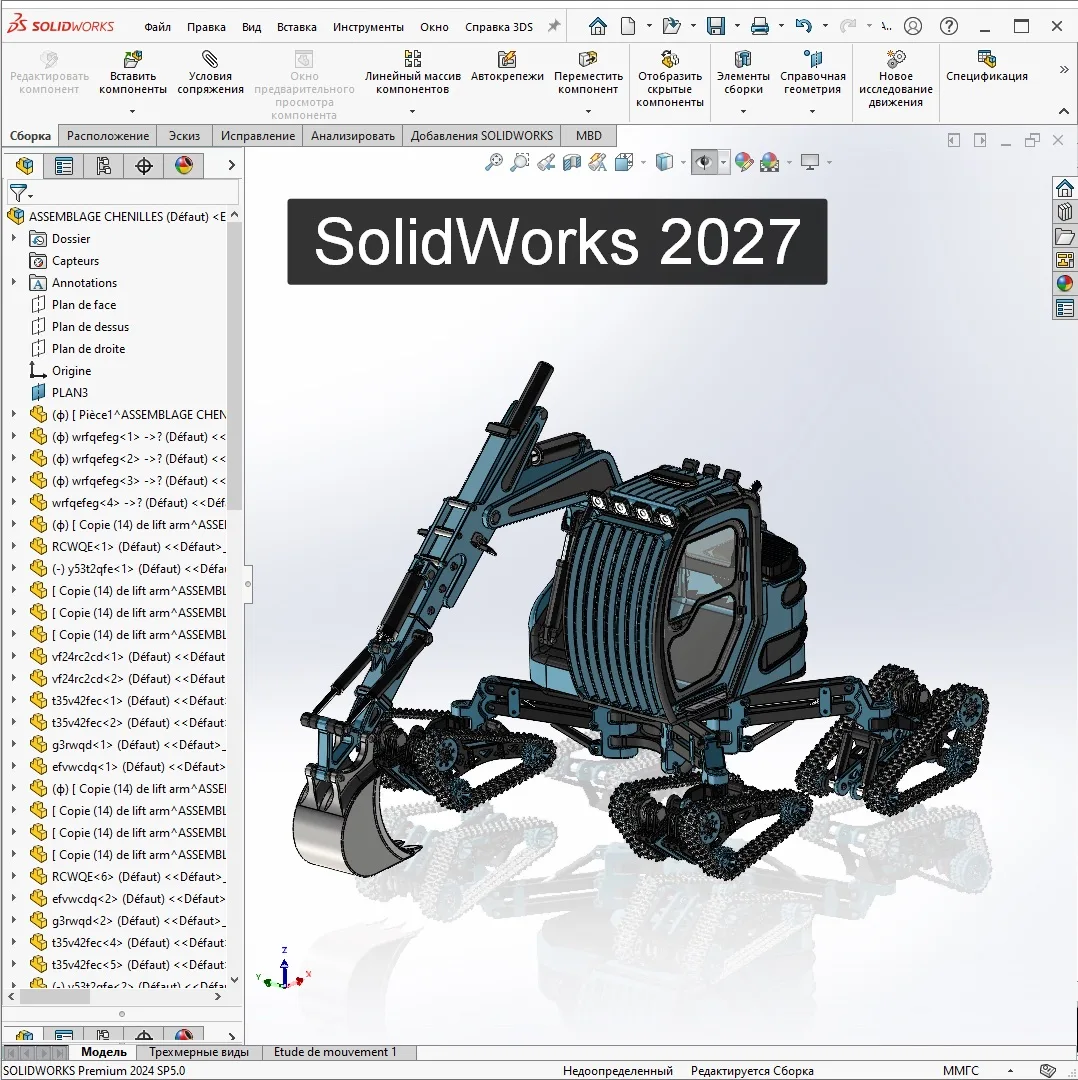This screenshot has width=1078, height=1080.
Task: Select Origine item in tree
Action: (x=72, y=371)
